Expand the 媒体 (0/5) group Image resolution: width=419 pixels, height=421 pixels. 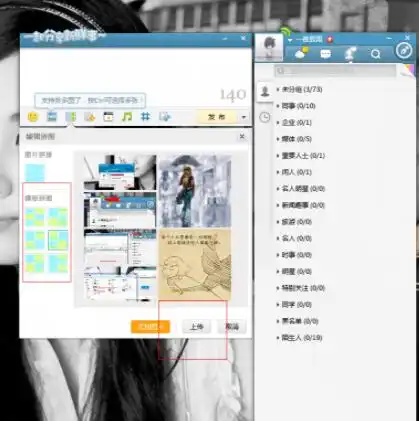point(294,139)
